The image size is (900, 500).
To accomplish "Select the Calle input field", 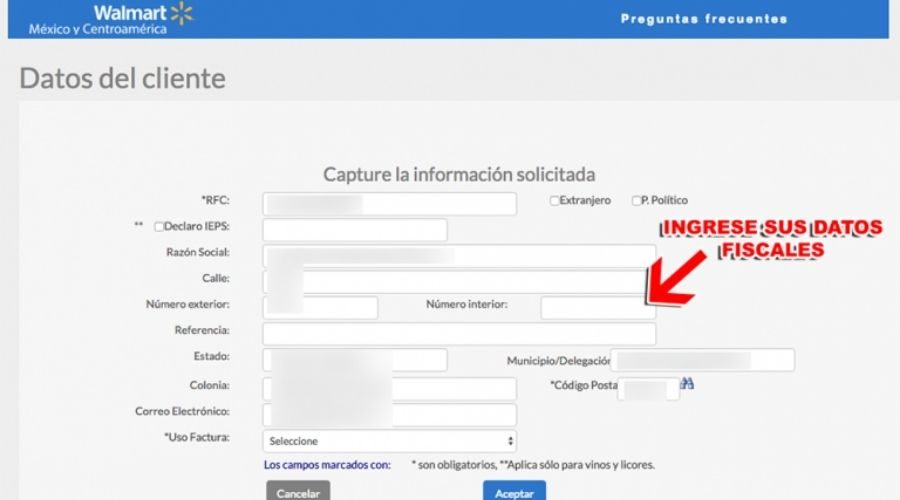I will pos(459,281).
